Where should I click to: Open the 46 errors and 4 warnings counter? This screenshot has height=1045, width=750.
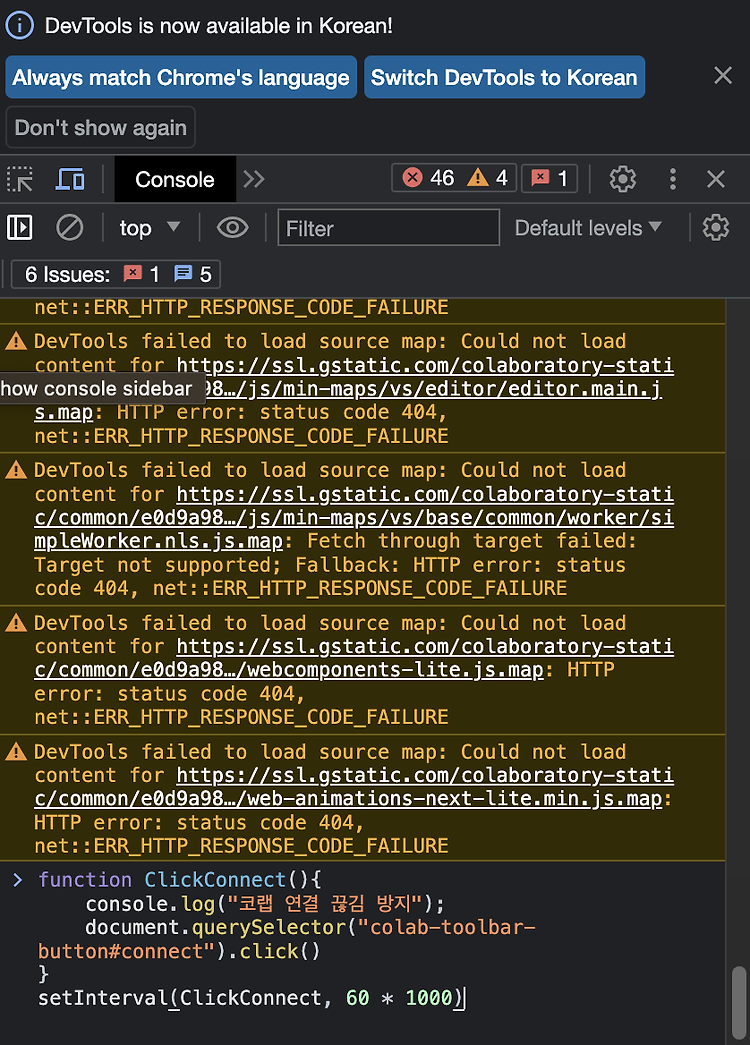454,178
